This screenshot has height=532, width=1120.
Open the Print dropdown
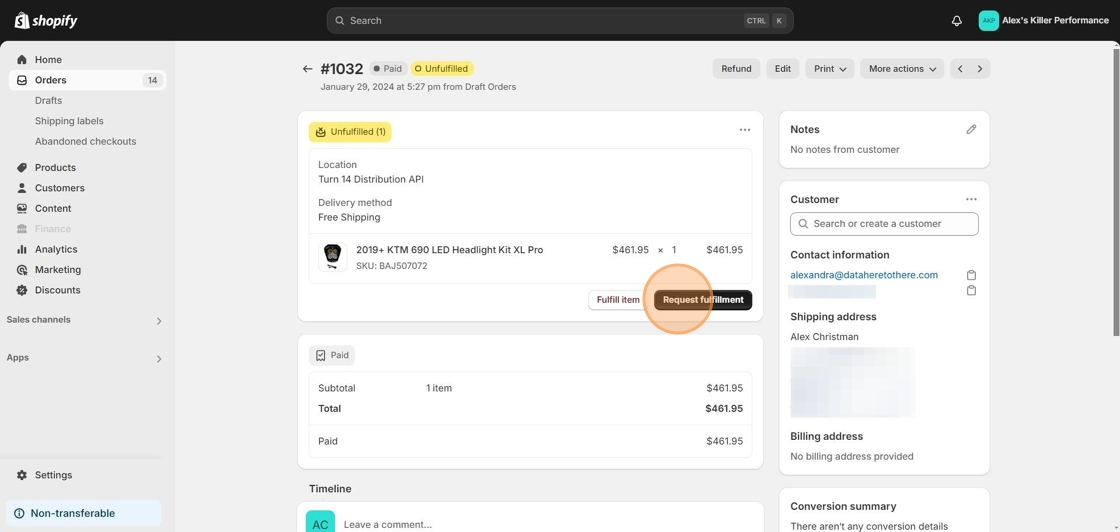(x=829, y=69)
